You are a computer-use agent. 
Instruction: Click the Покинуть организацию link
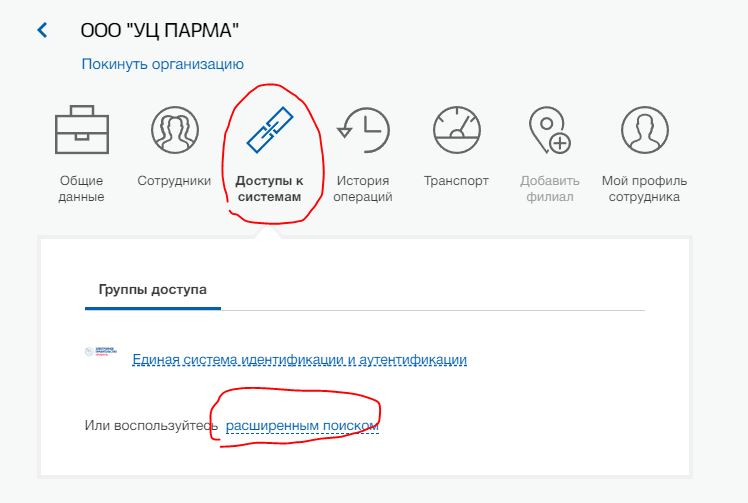[x=163, y=64]
